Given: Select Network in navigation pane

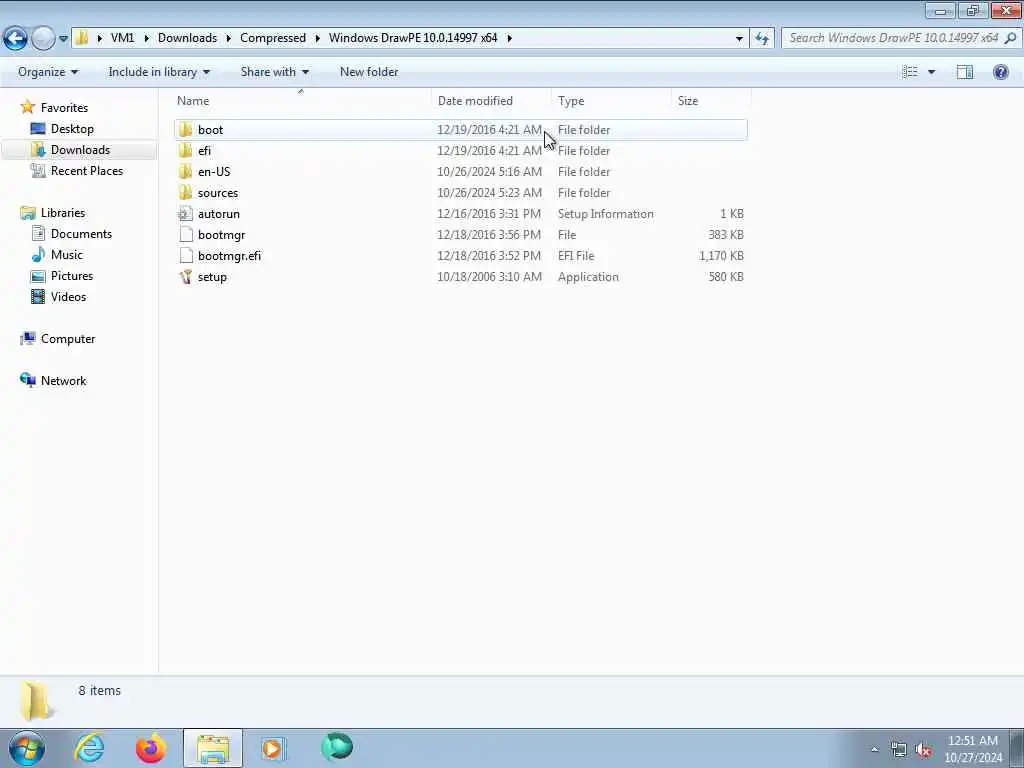Looking at the screenshot, I should coord(63,381).
